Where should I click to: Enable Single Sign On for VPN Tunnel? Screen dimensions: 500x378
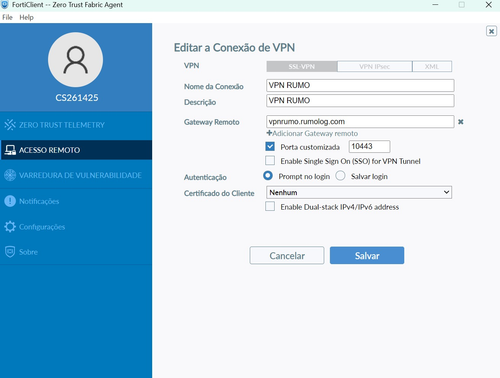pos(270,161)
